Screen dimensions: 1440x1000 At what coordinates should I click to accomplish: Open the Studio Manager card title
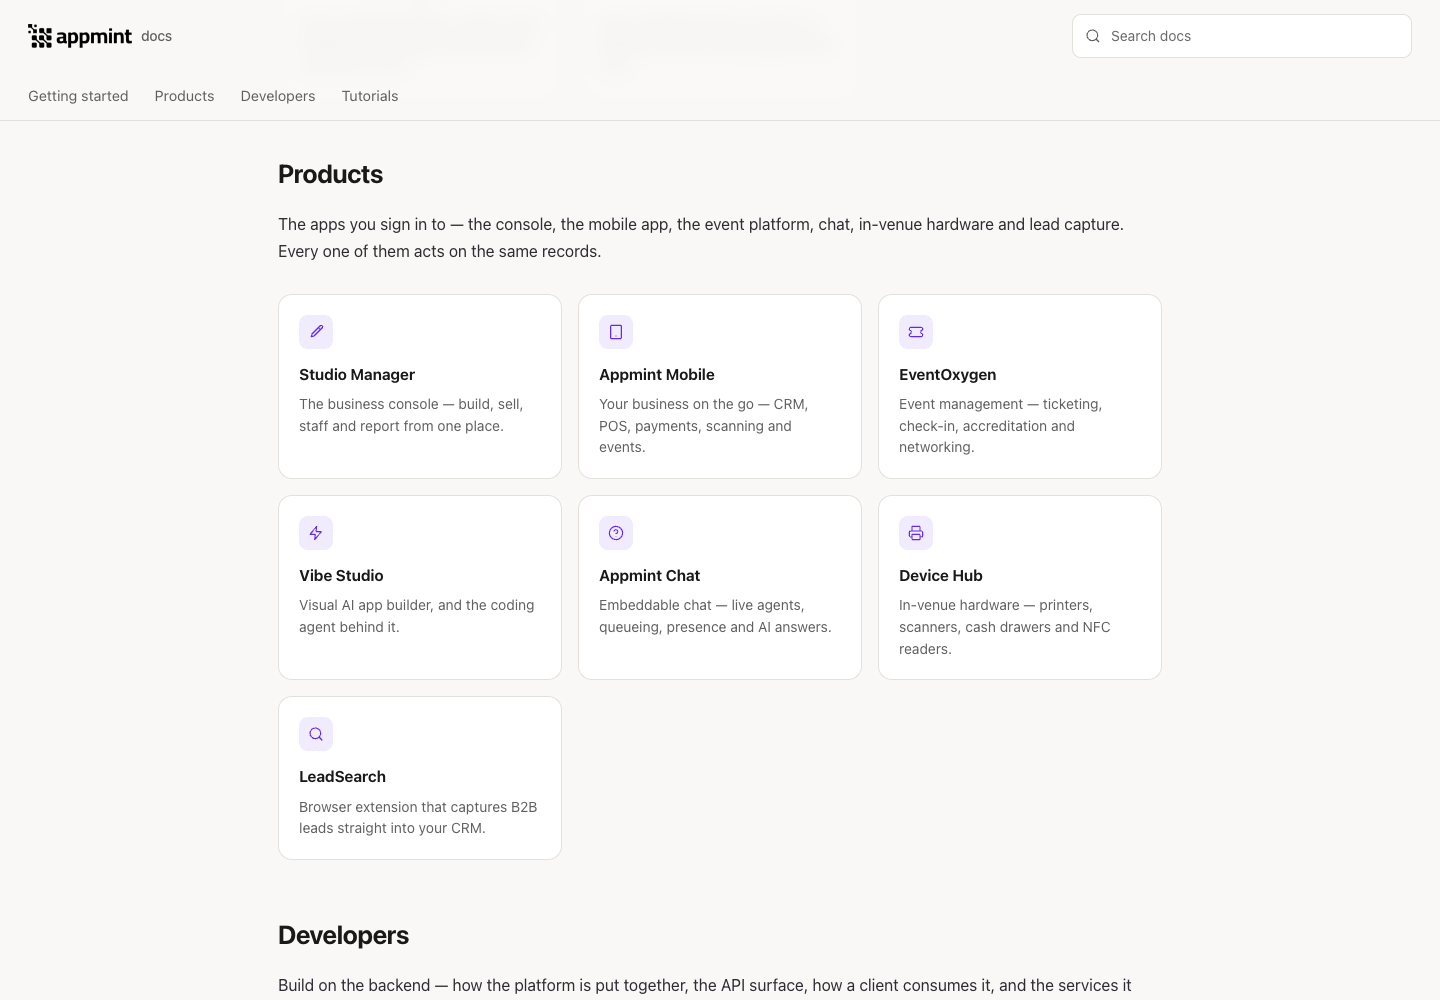pyautogui.click(x=357, y=375)
